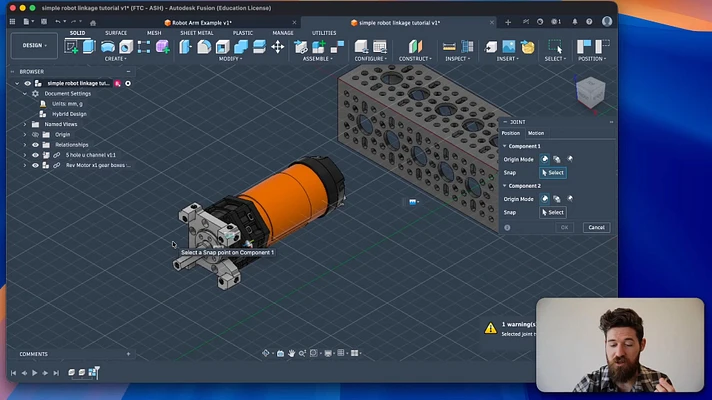Image resolution: width=712 pixels, height=400 pixels.
Task: Hide the Rev Motor x1 gear boxes component
Action: pos(35,166)
